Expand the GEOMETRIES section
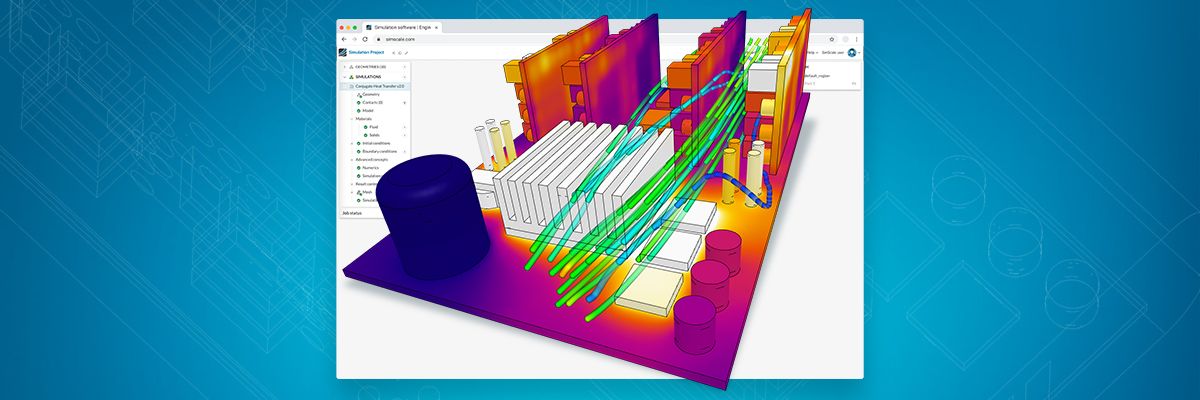Image resolution: width=1200 pixels, height=400 pixels. point(345,67)
